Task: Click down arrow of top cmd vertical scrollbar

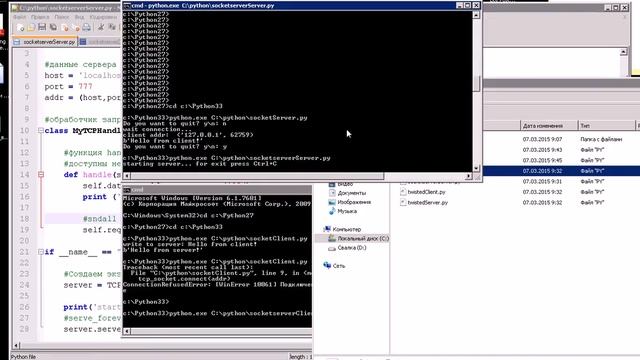Action: (x=476, y=168)
